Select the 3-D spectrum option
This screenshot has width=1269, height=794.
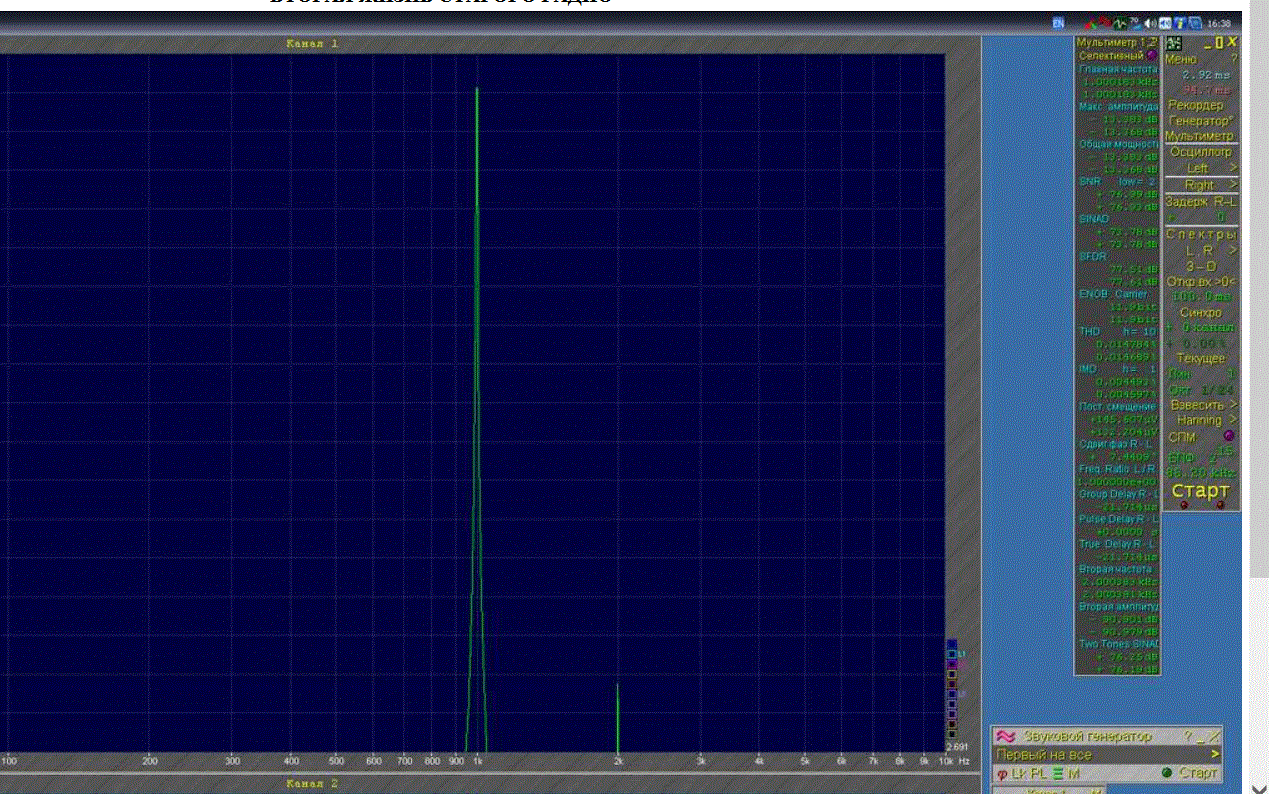[1201, 266]
